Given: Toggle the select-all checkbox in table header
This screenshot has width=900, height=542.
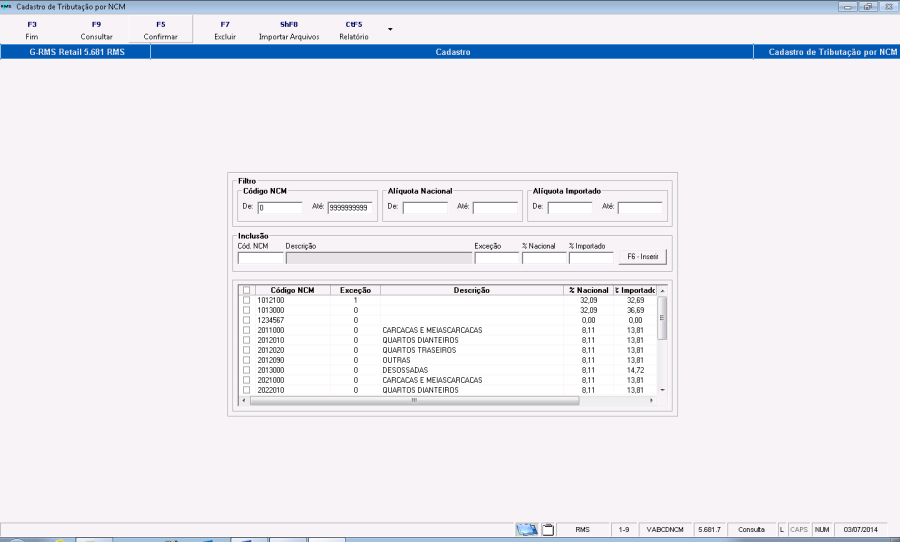Looking at the screenshot, I should (246, 291).
